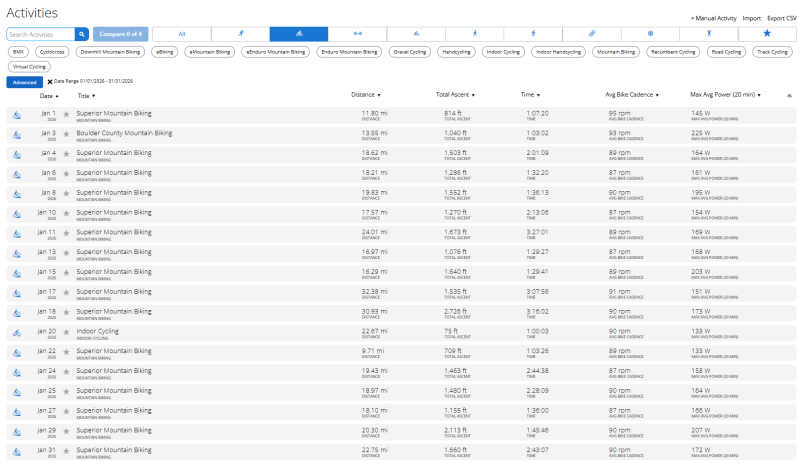This screenshot has width=800, height=466.
Task: Click the bike icon on Jan 3 activity
Action: 17,134
